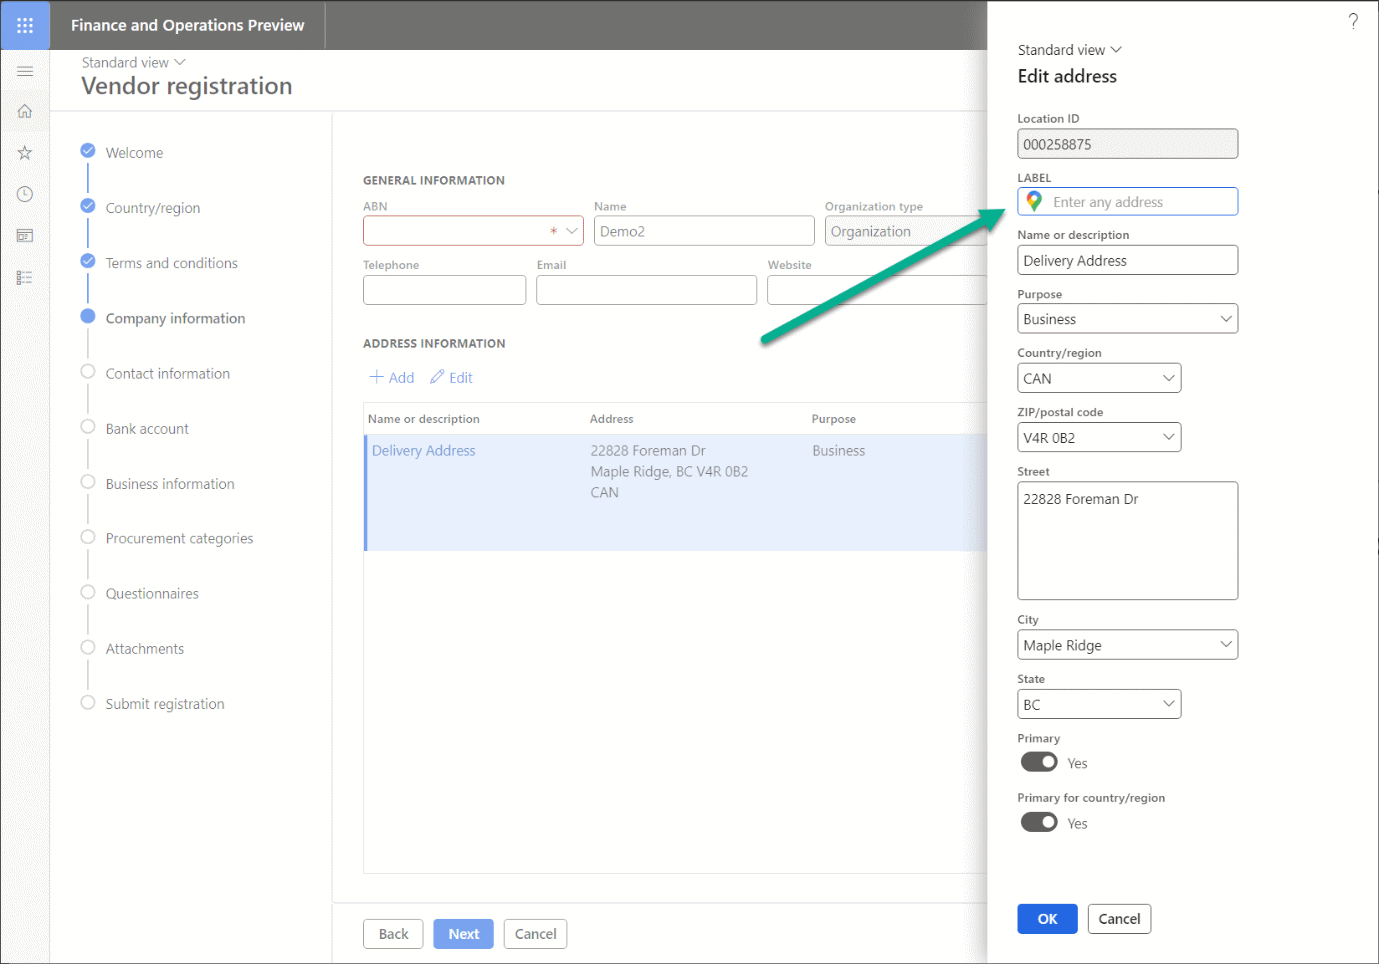This screenshot has width=1379, height=964.
Task: Click the Organization type field
Action: 906,231
